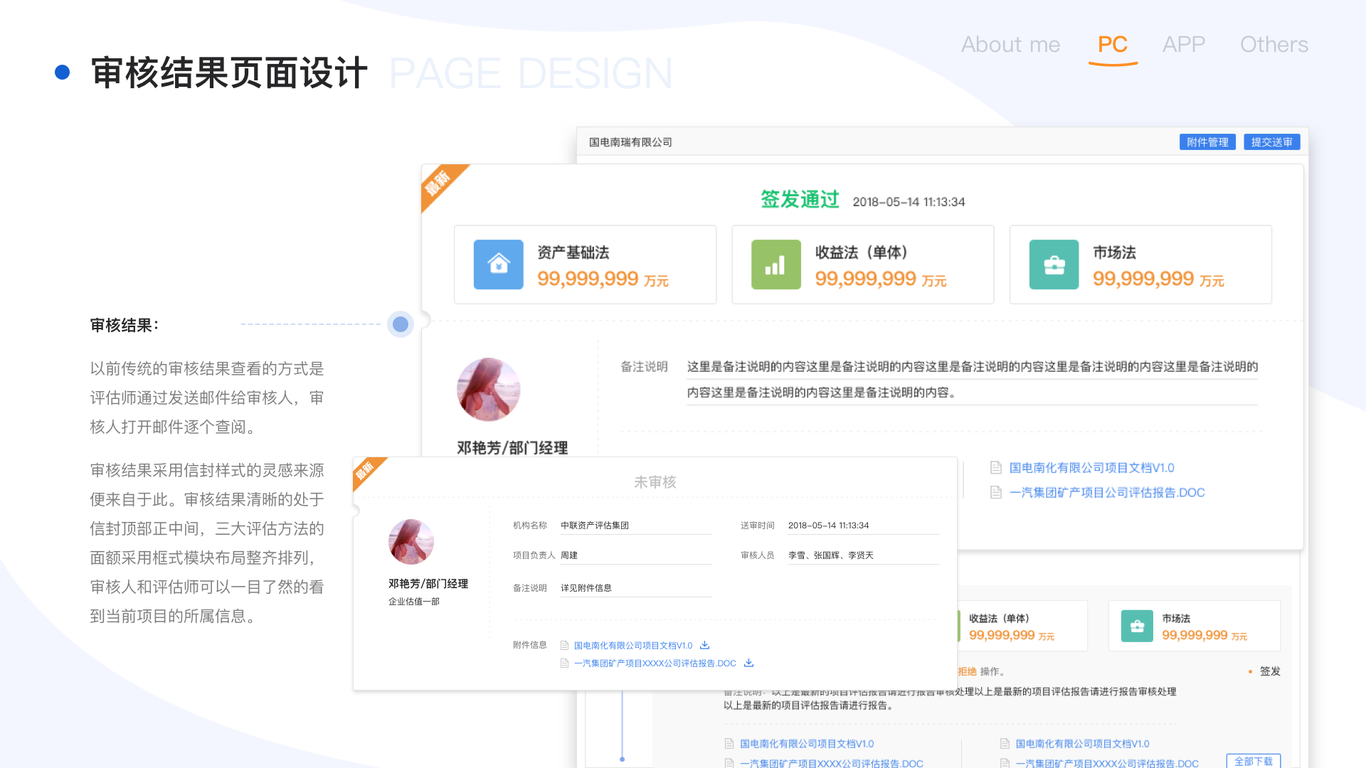1366x768 pixels.
Task: Click the 机构名称 field 中联资产评估集团
Action: click(635, 526)
